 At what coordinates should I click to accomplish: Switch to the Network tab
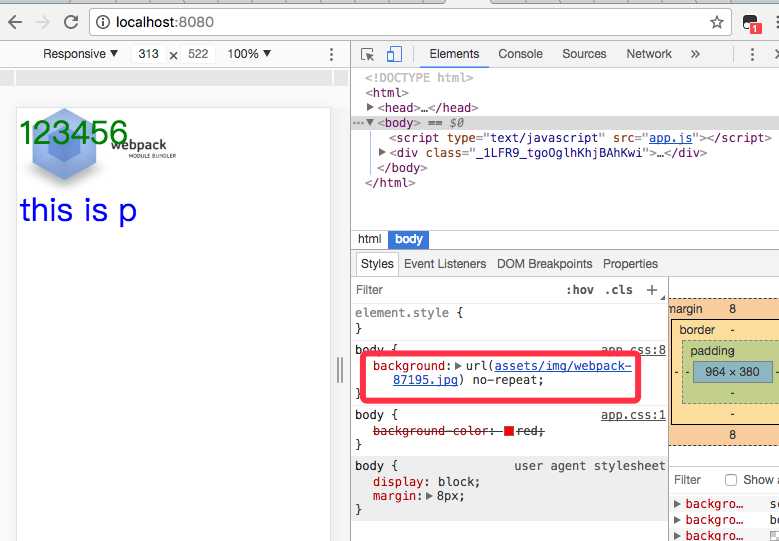pyautogui.click(x=648, y=54)
